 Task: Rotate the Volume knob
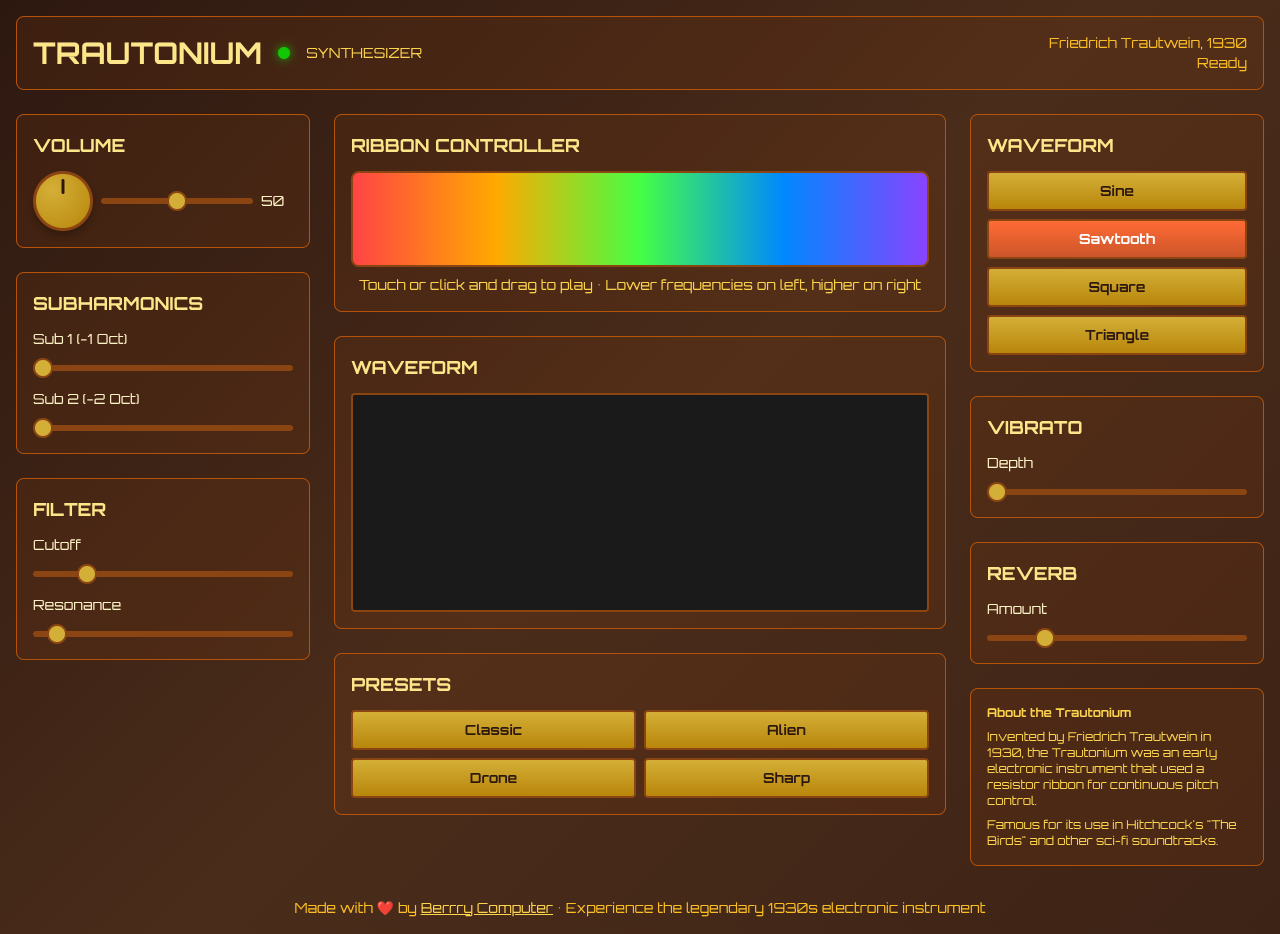pos(62,201)
